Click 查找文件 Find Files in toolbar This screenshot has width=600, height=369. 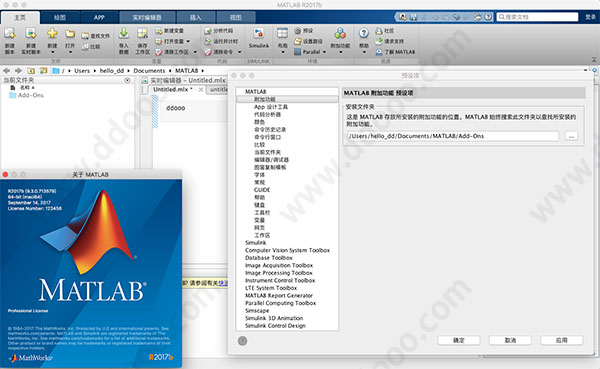(x=96, y=36)
